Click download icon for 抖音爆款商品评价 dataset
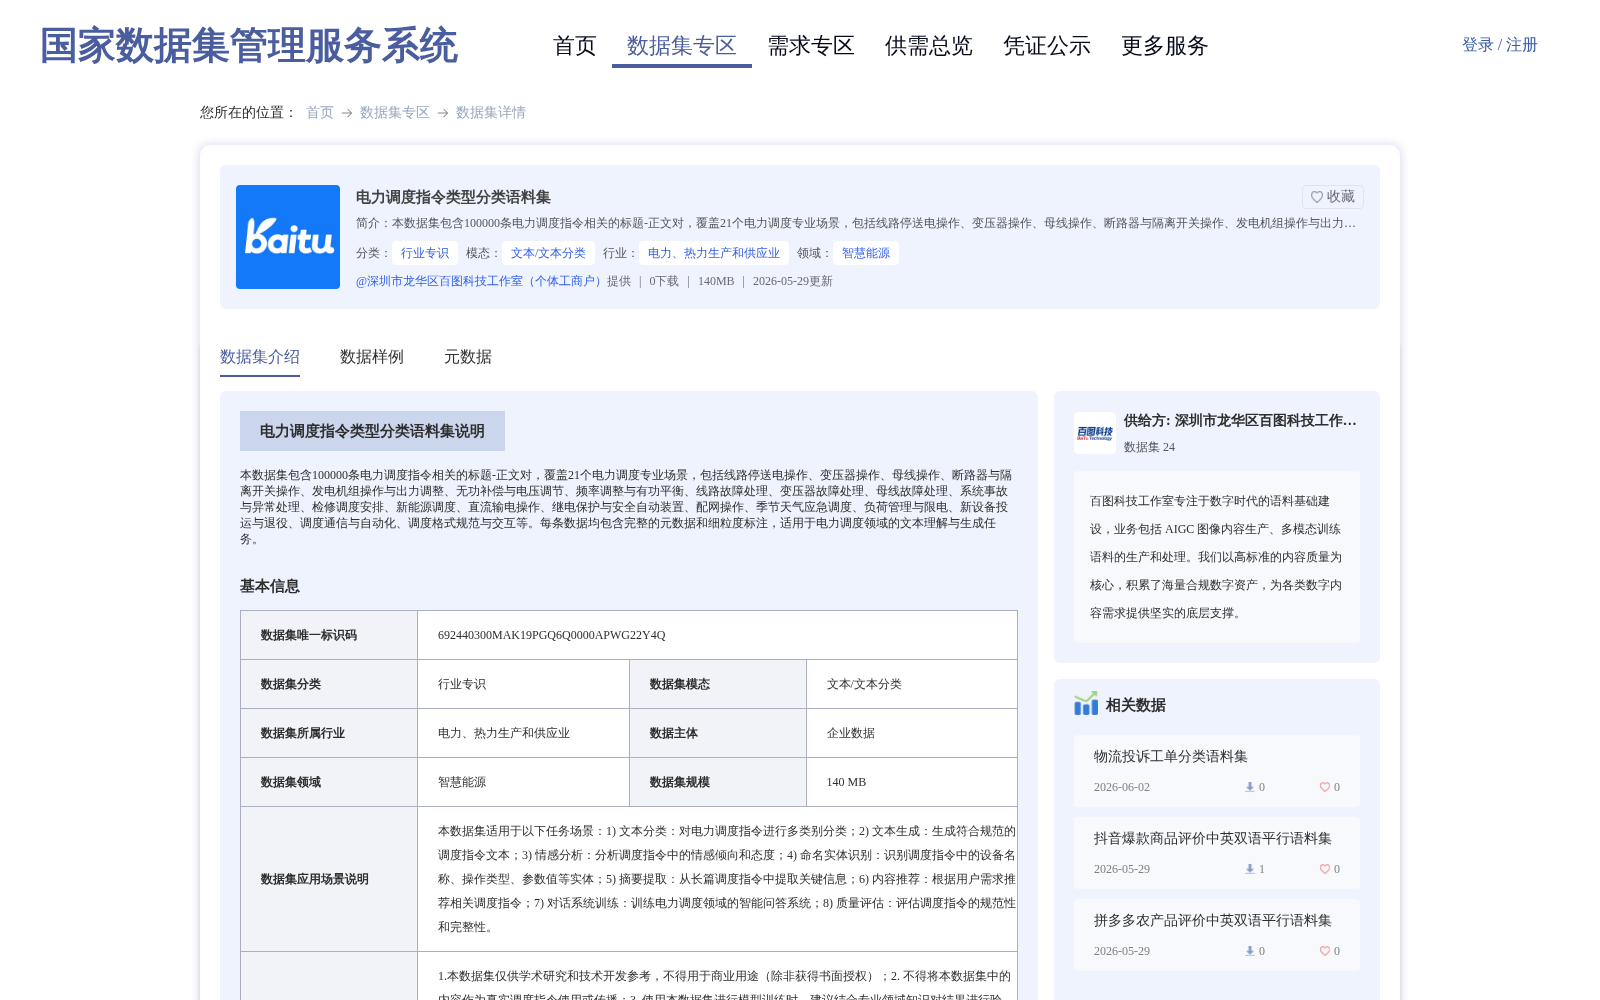This screenshot has height=1000, width=1600. click(x=1249, y=869)
